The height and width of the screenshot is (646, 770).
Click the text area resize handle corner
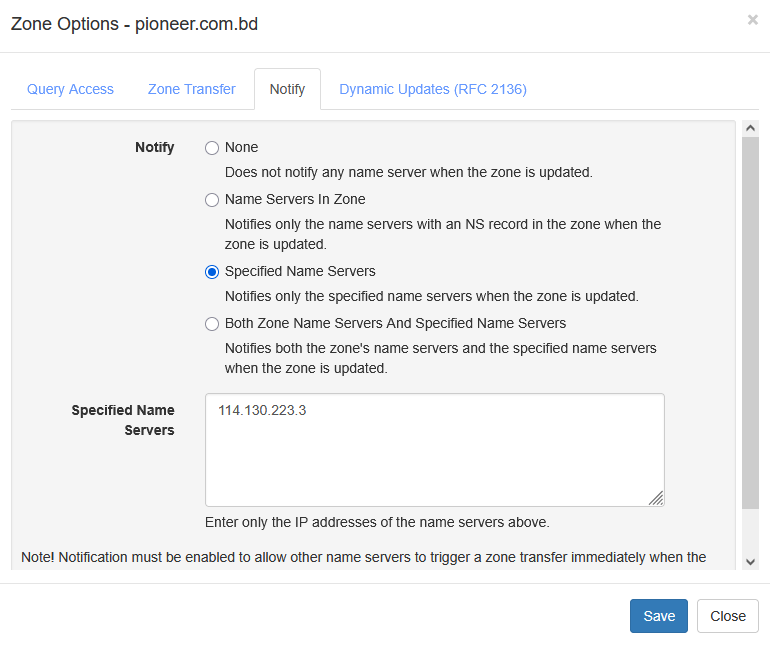656,498
